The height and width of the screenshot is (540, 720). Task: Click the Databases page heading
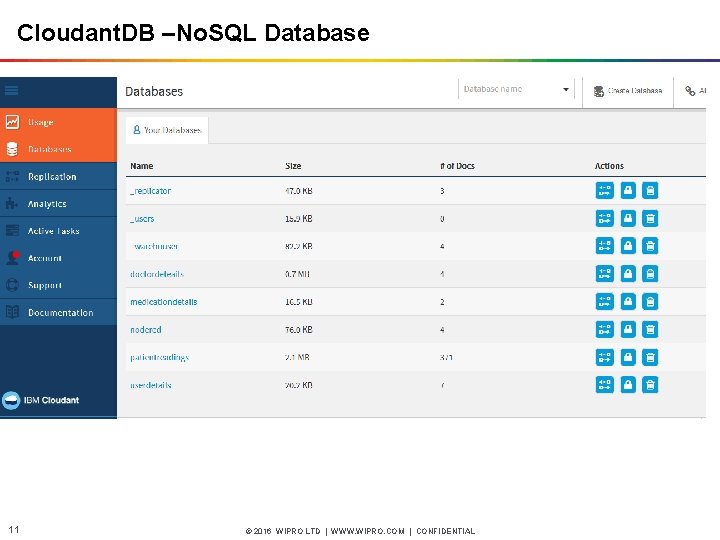pyautogui.click(x=154, y=91)
